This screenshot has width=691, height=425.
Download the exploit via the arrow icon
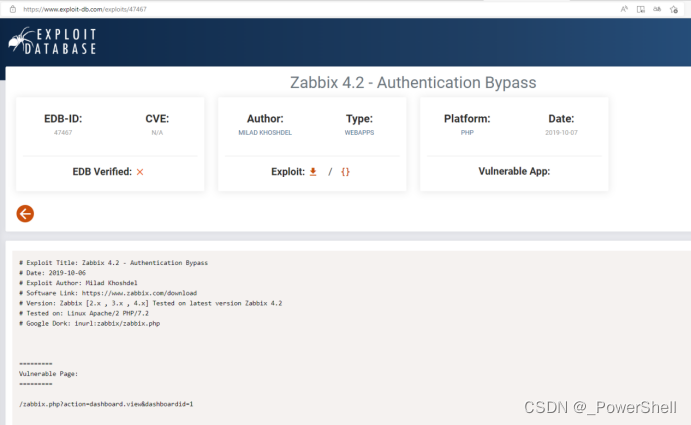click(313, 171)
